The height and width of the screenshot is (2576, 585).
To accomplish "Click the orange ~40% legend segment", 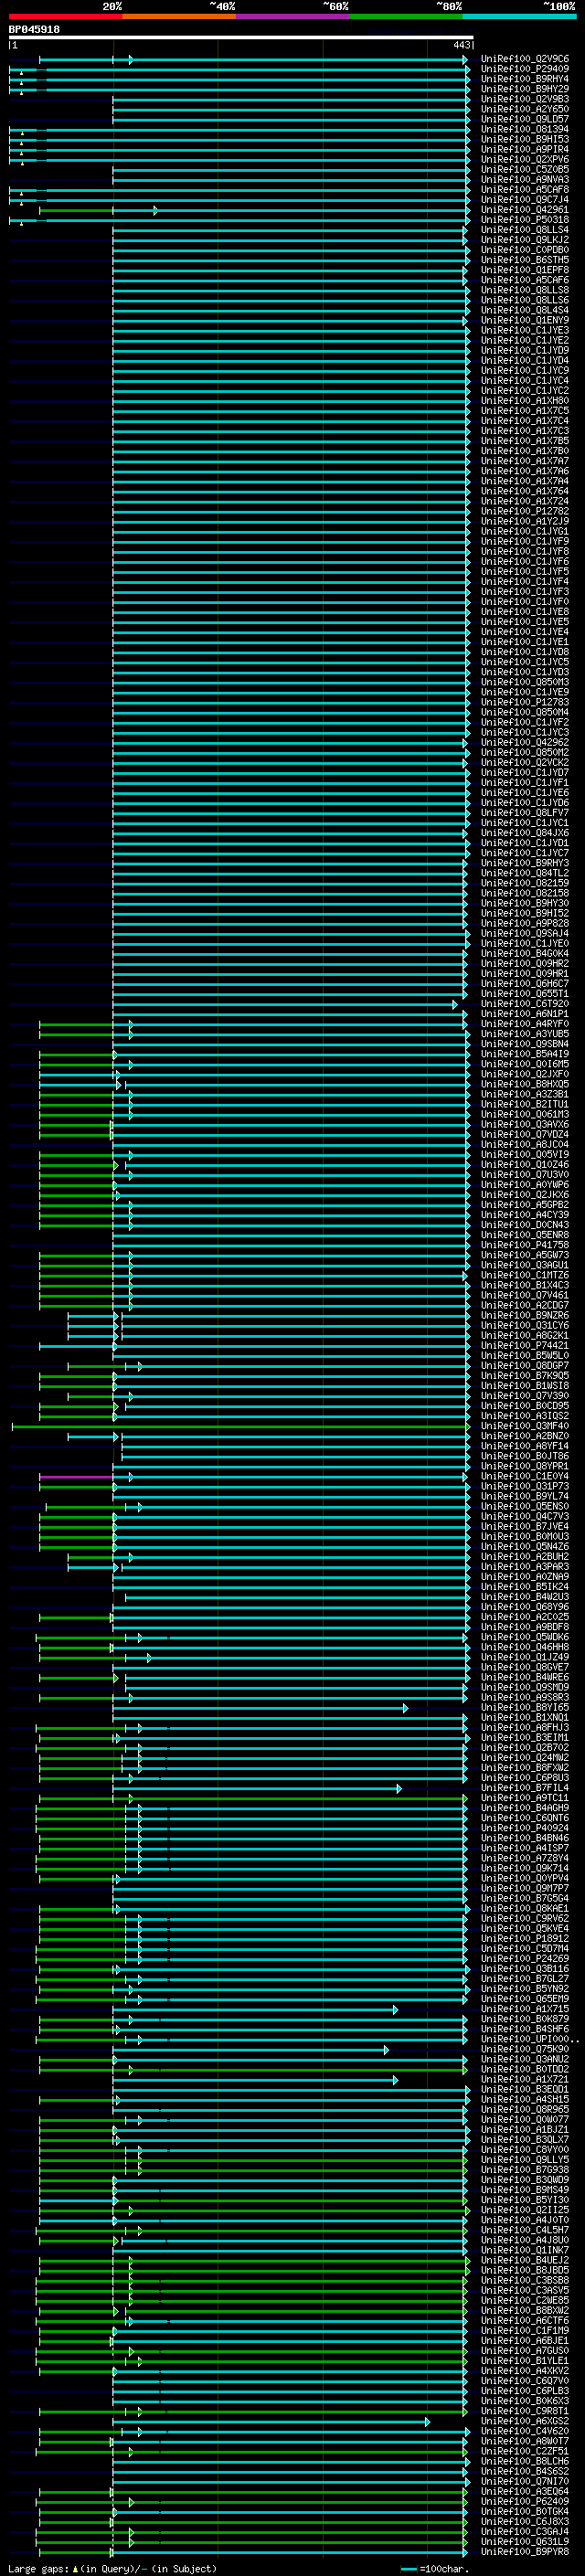I will [x=179, y=16].
